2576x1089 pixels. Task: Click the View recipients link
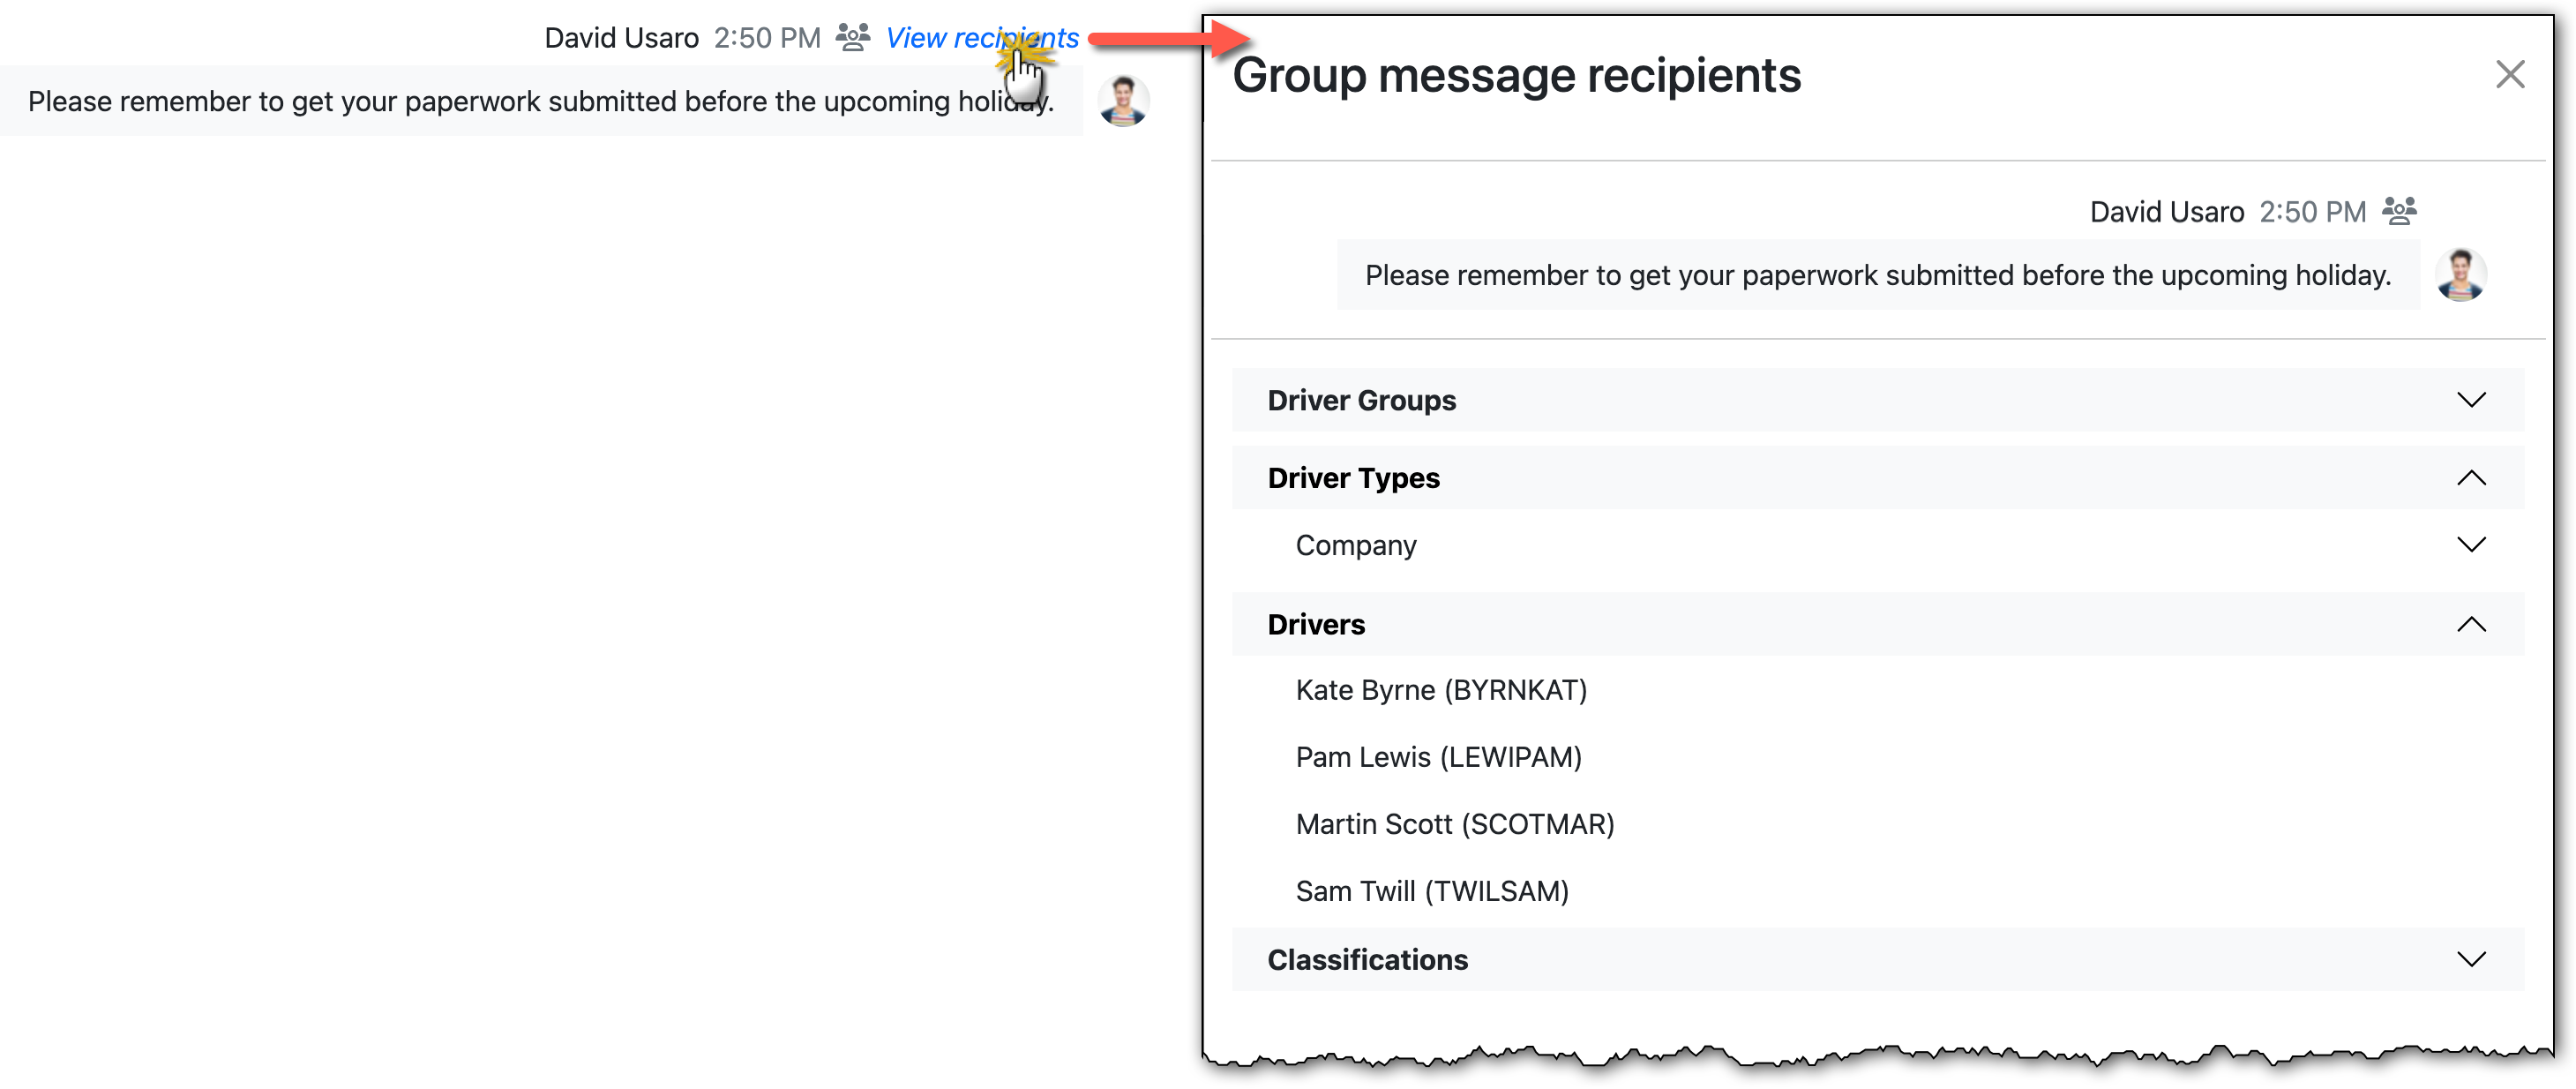(x=981, y=38)
